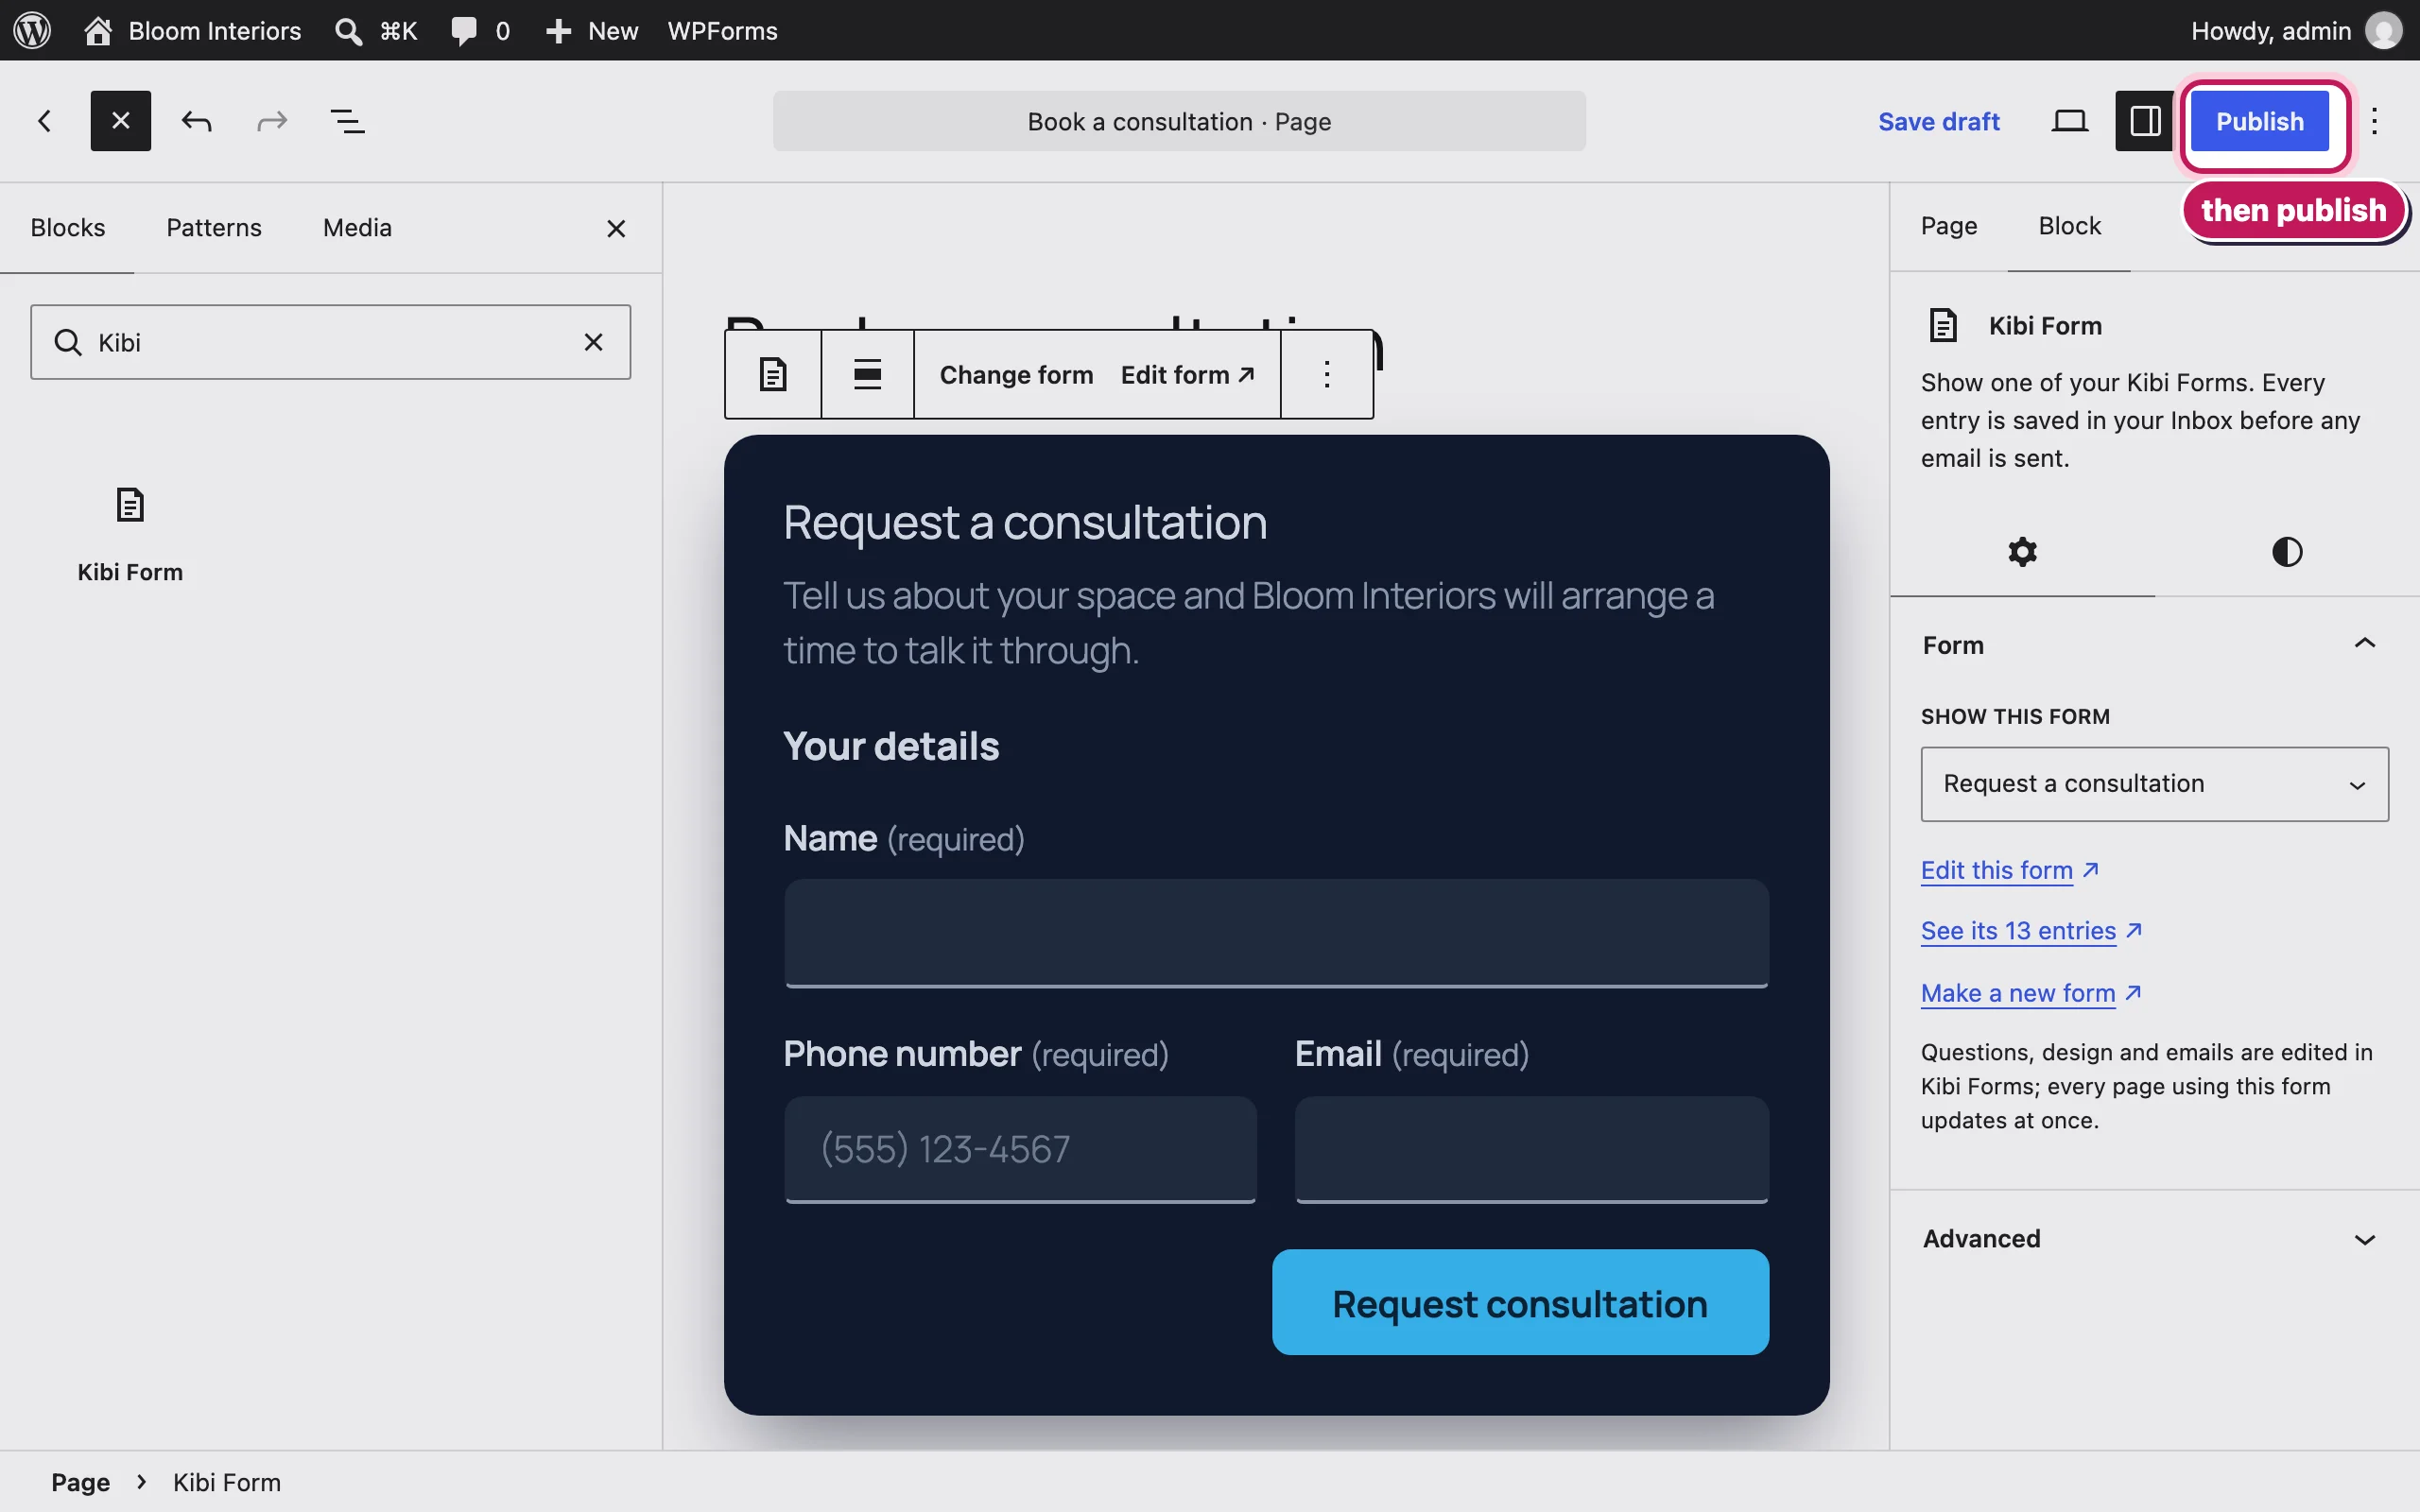Click the WordPress logo in admin bar
2420x1512 pixels.
pyautogui.click(x=32, y=30)
